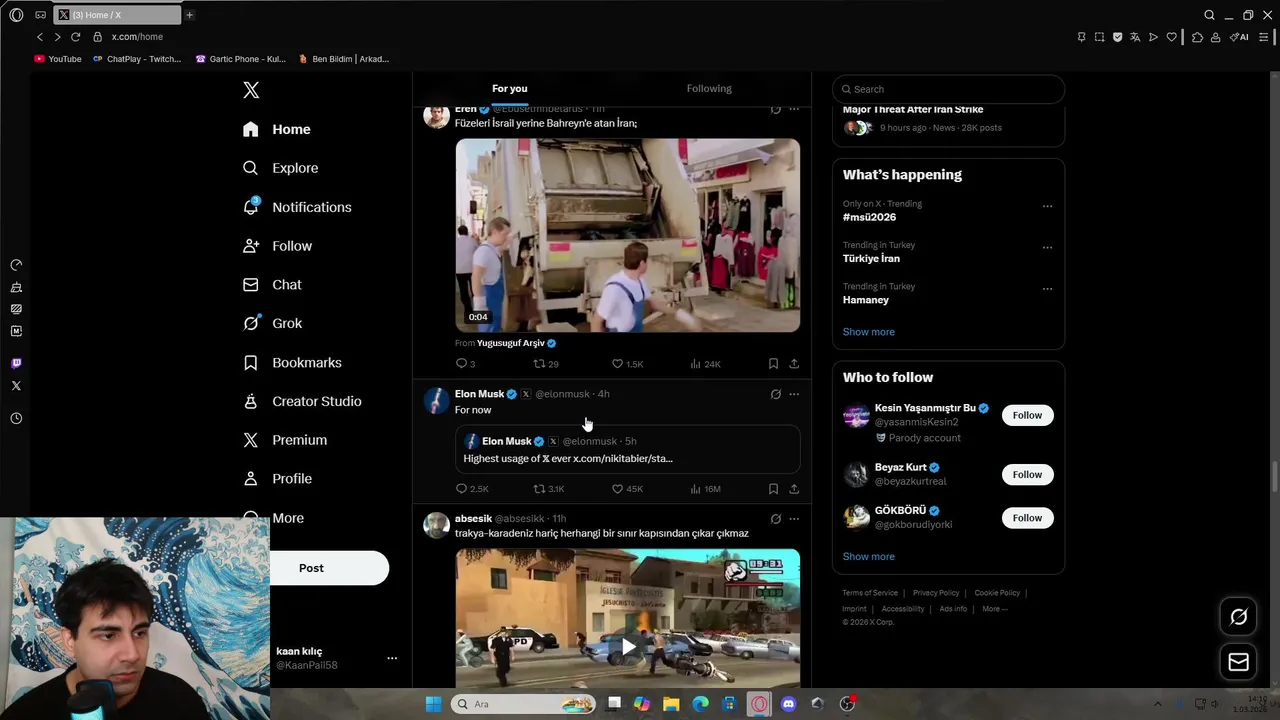Repost Eren's post with 29 reposts
Viewport: 1280px width, 720px height.
[546, 364]
